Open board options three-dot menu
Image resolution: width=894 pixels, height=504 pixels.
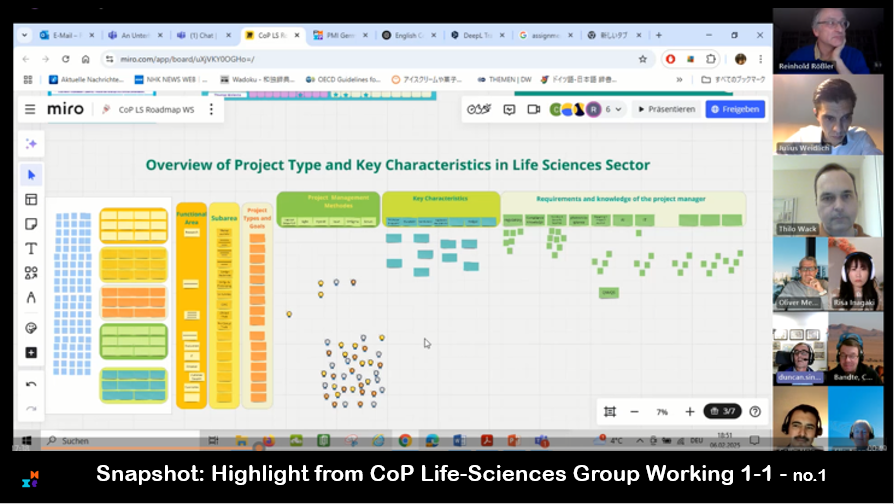tap(211, 109)
